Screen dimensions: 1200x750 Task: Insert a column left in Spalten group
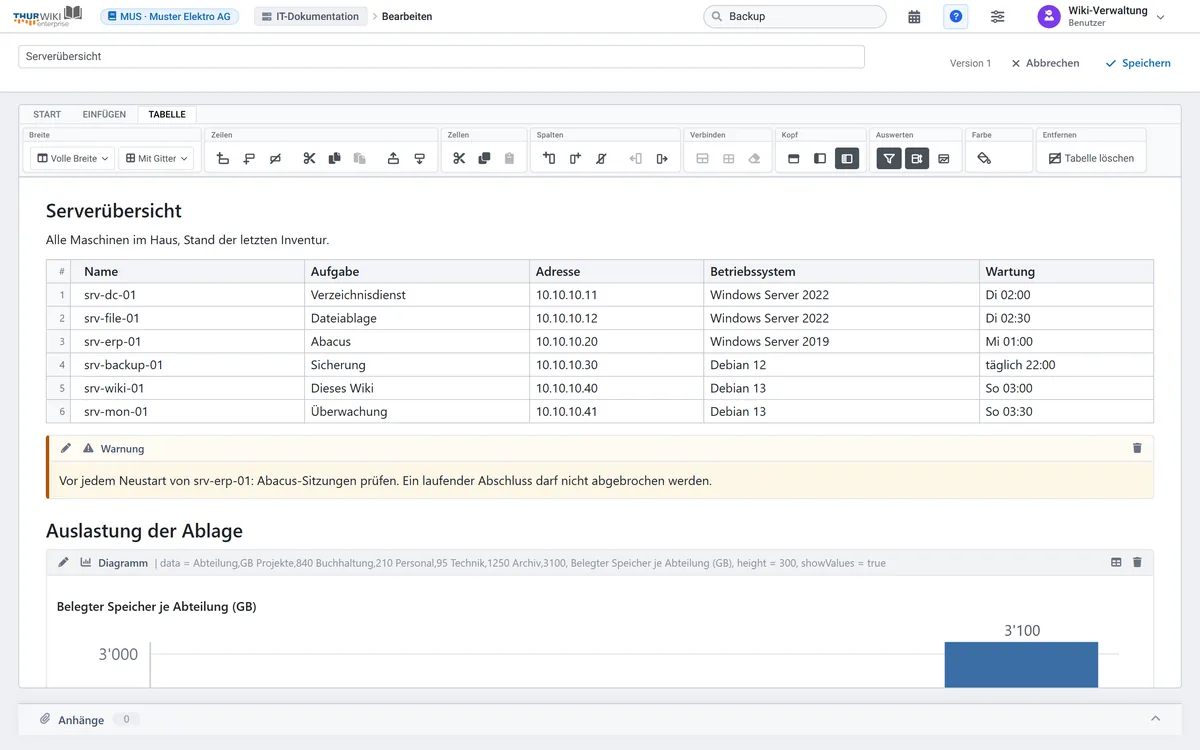[549, 158]
